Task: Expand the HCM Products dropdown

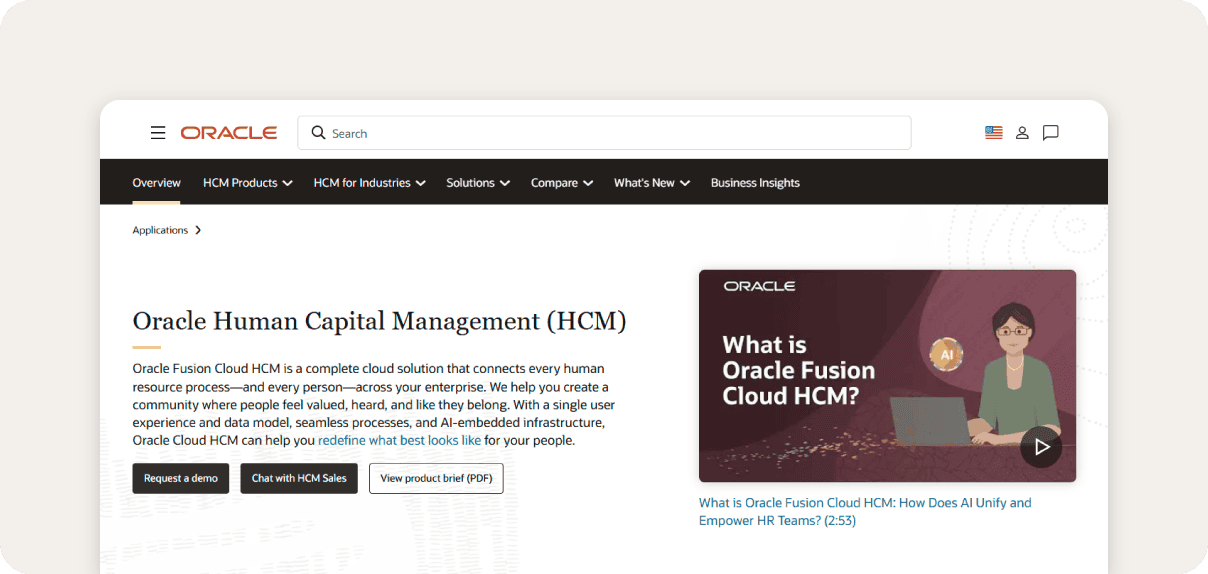Action: (247, 183)
